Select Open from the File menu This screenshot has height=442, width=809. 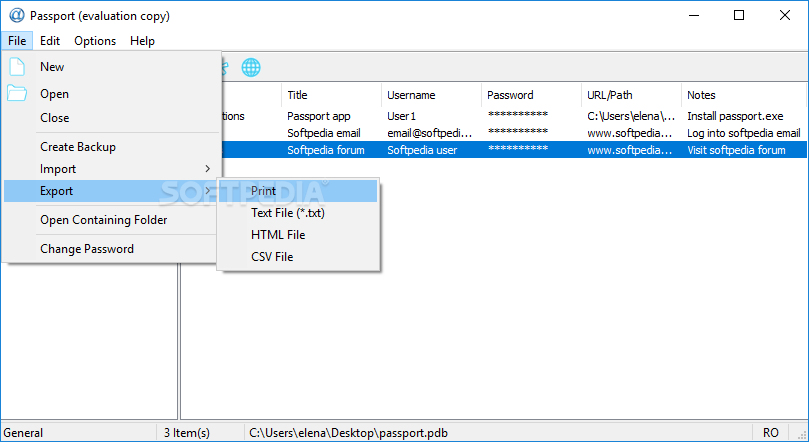(x=54, y=94)
